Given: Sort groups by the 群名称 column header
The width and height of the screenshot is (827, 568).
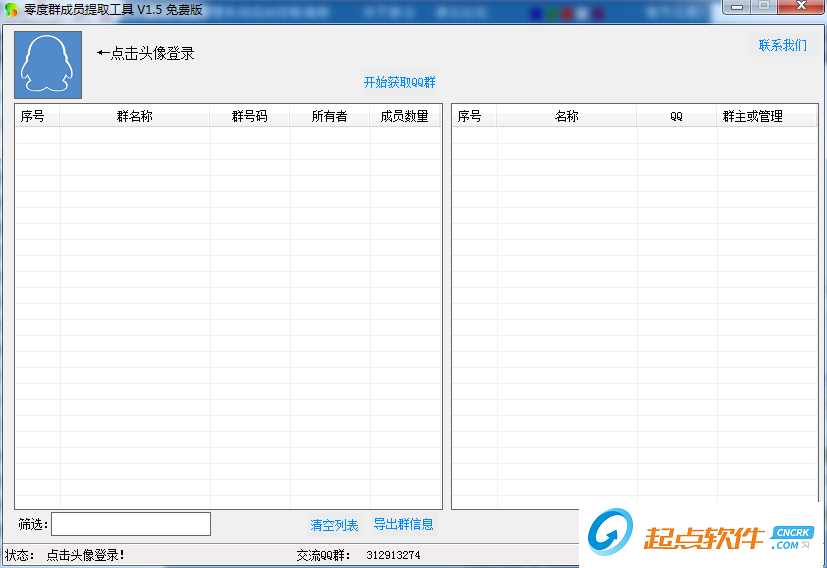Looking at the screenshot, I should point(134,116).
